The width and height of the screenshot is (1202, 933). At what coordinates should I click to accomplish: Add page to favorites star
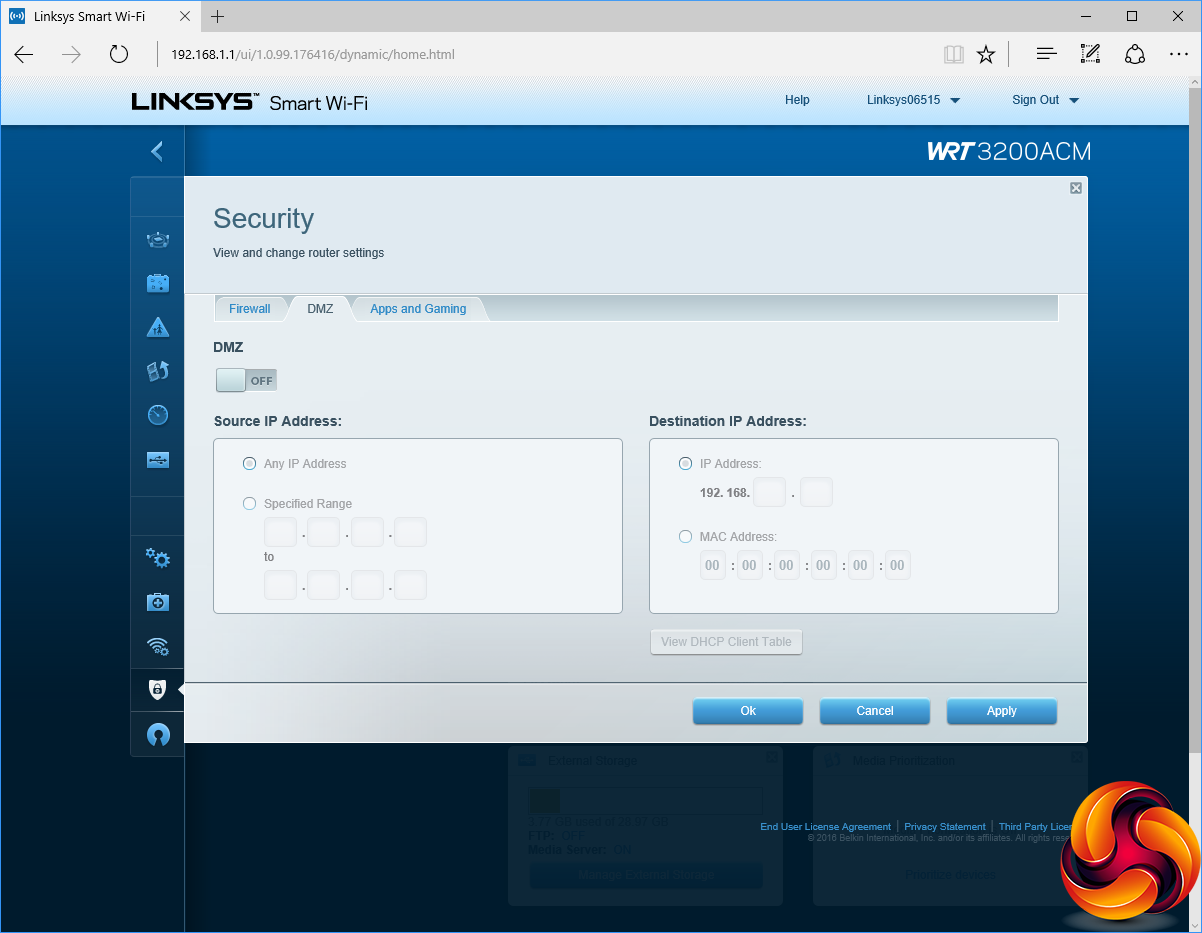click(x=986, y=54)
